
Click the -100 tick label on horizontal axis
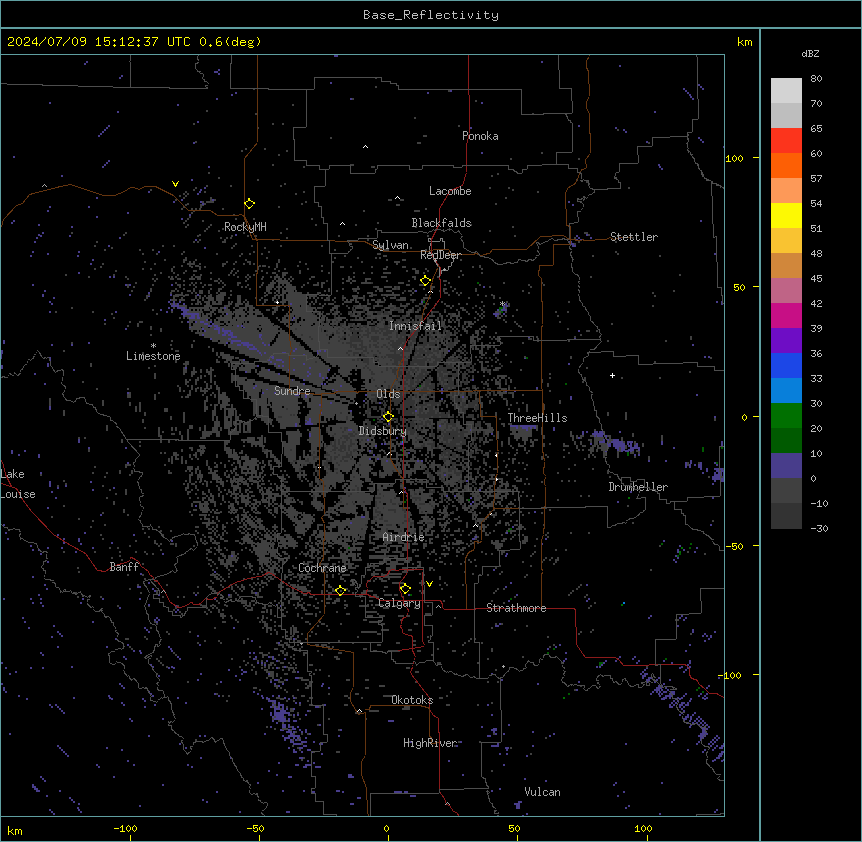click(125, 828)
